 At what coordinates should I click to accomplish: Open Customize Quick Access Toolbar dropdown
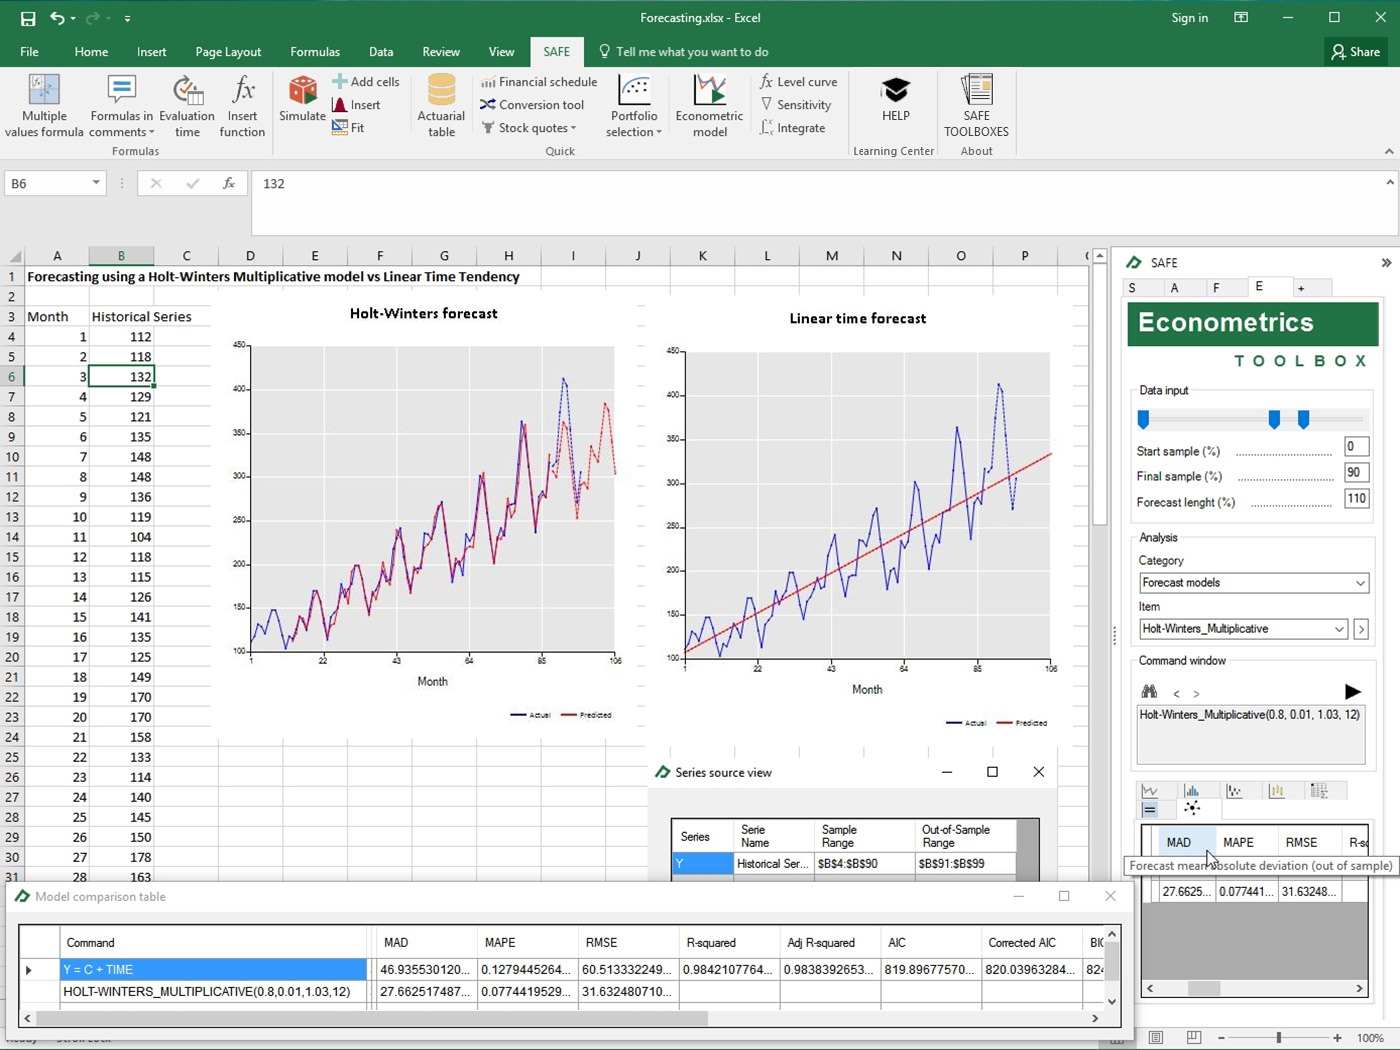(127, 18)
